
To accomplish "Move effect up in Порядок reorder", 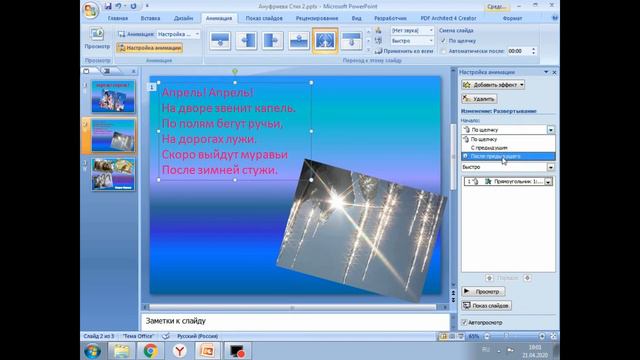I will (x=489, y=278).
